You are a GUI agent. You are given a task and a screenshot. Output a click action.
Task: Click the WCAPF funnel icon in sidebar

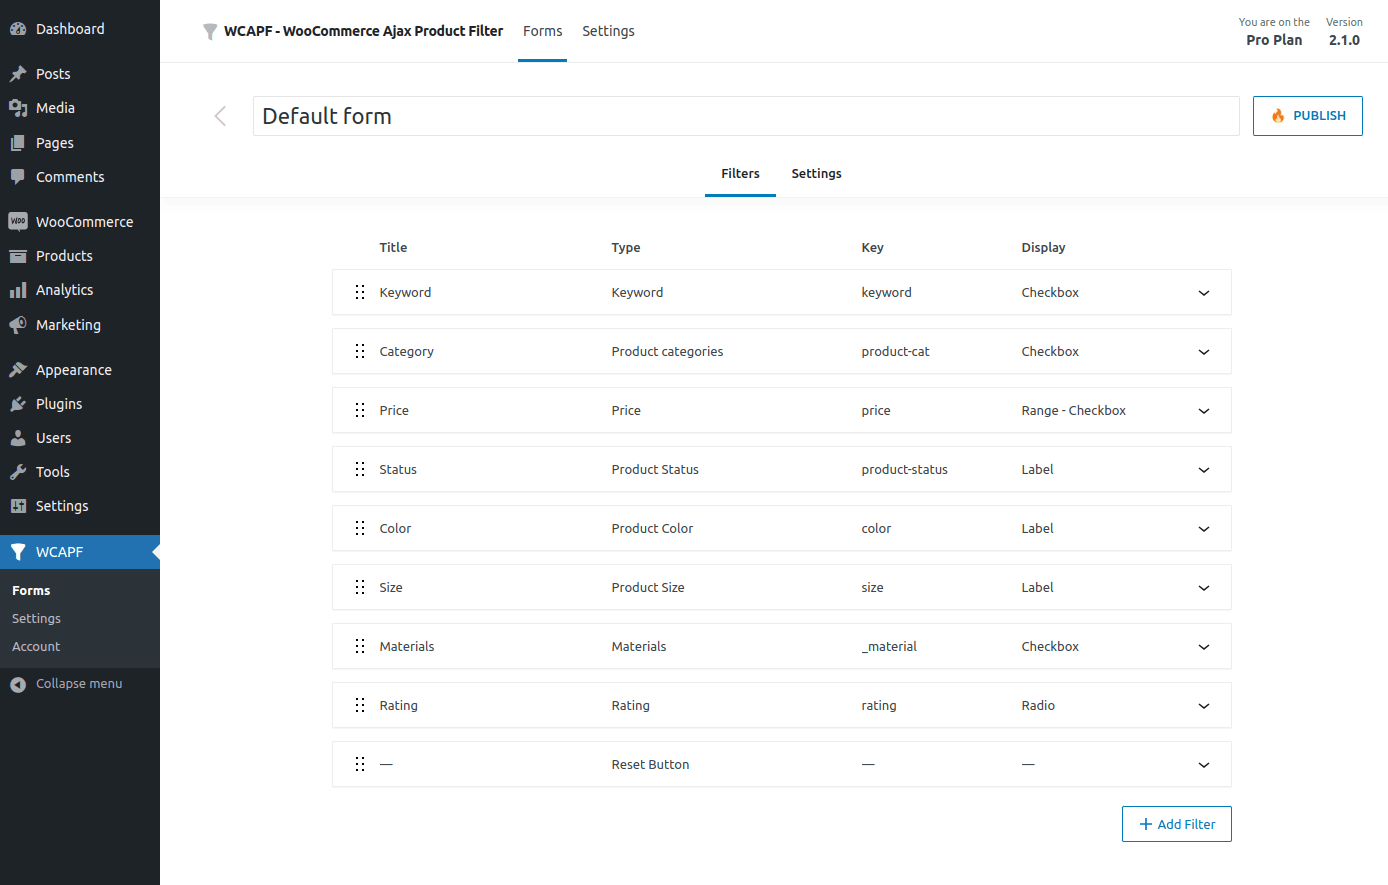point(18,552)
